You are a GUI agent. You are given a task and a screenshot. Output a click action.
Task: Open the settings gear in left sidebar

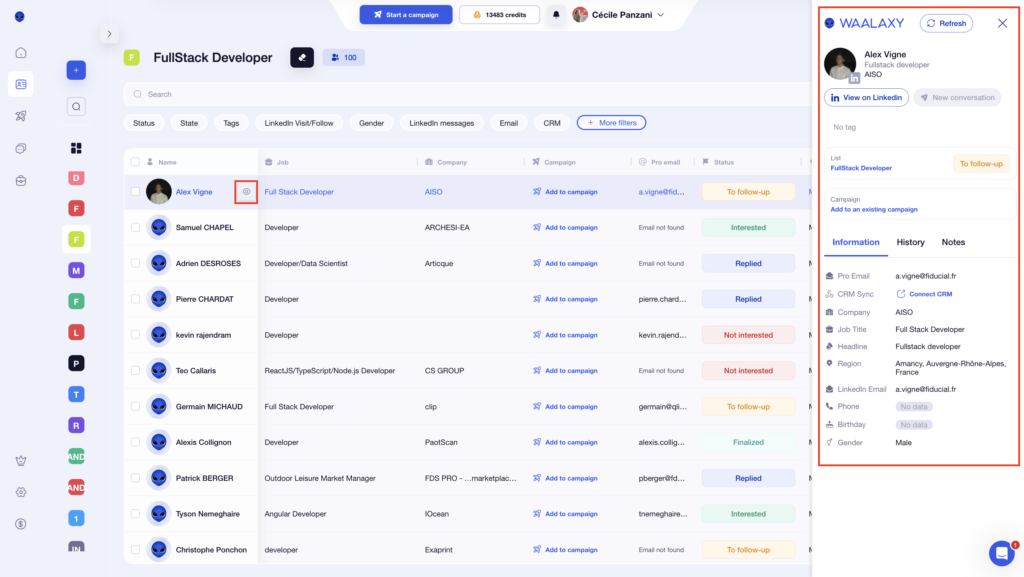[21, 492]
